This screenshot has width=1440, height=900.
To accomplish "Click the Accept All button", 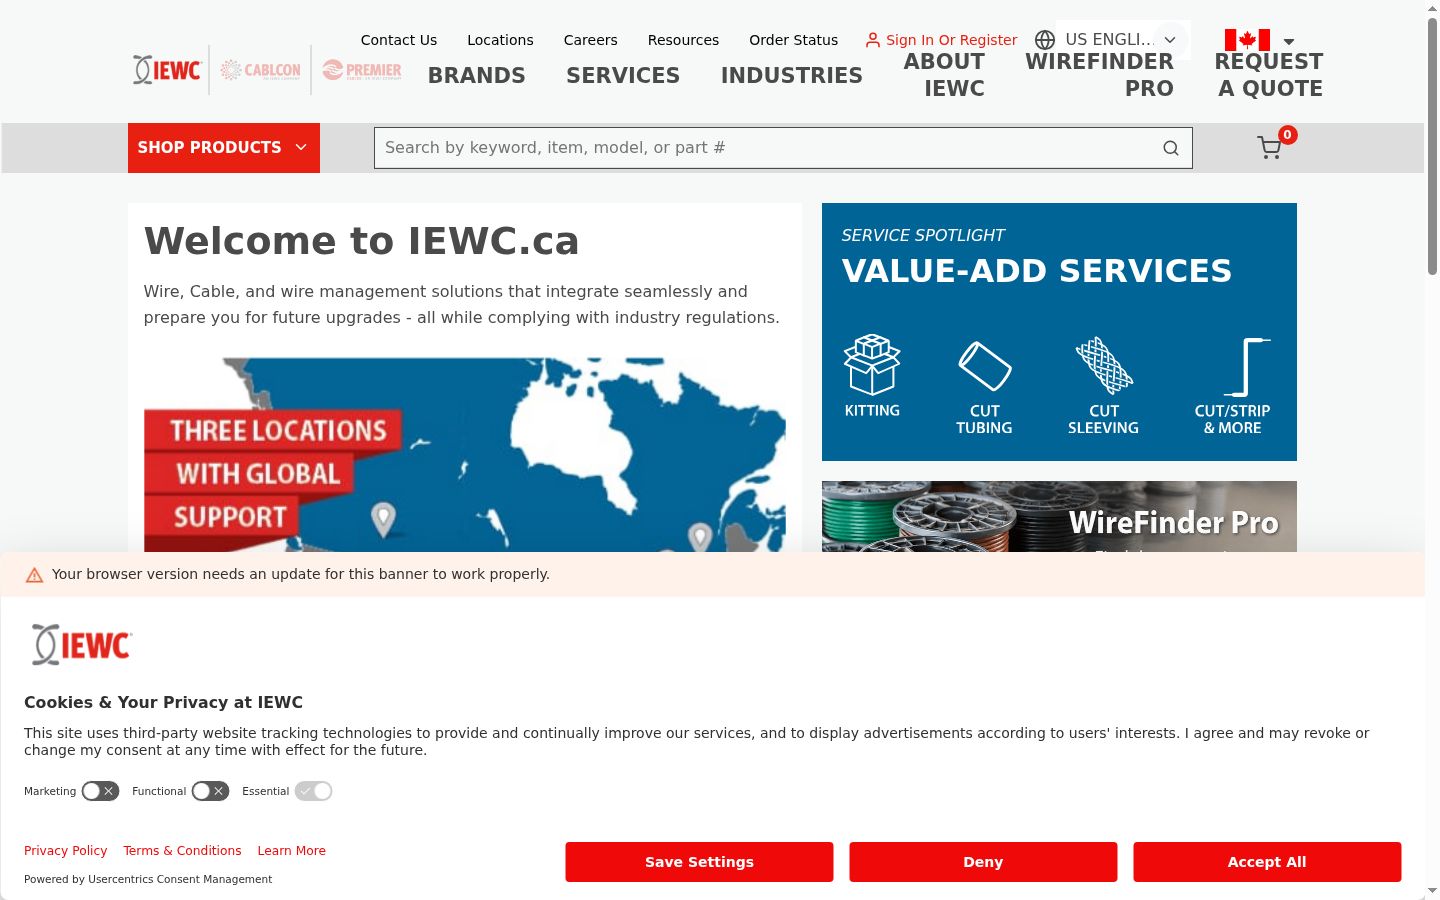I will (1267, 862).
